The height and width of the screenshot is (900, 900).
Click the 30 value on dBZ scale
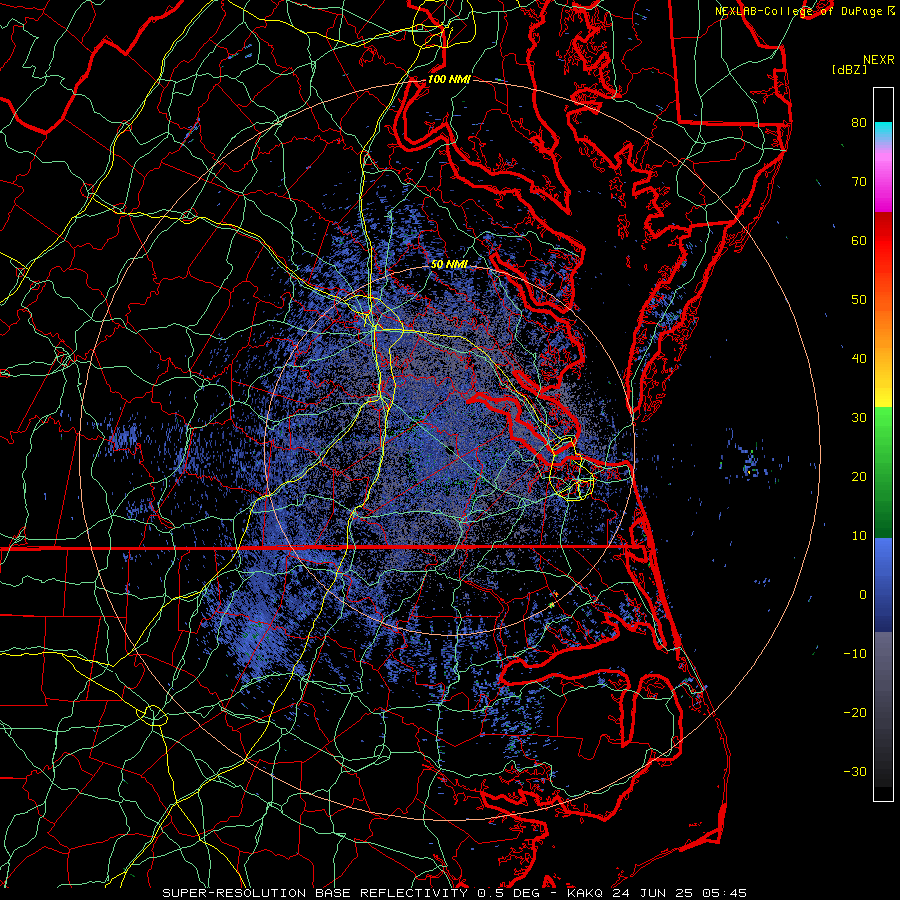[859, 417]
